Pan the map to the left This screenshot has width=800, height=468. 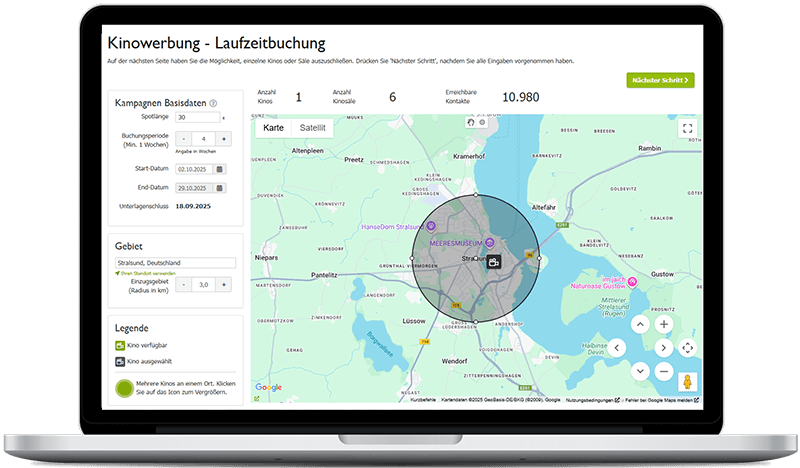(x=616, y=348)
